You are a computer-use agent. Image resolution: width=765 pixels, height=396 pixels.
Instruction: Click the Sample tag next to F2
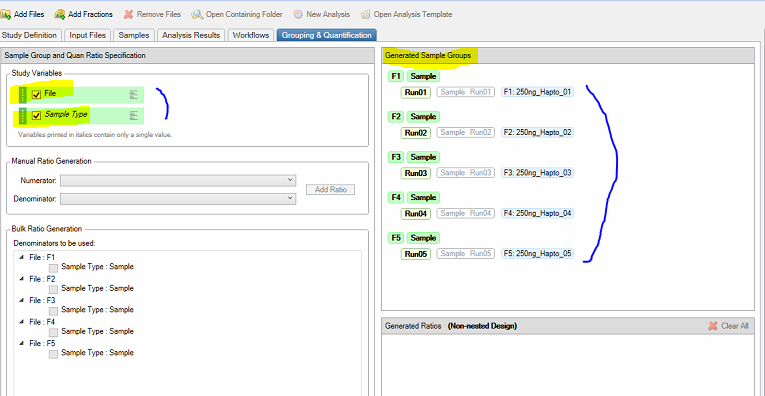click(423, 117)
